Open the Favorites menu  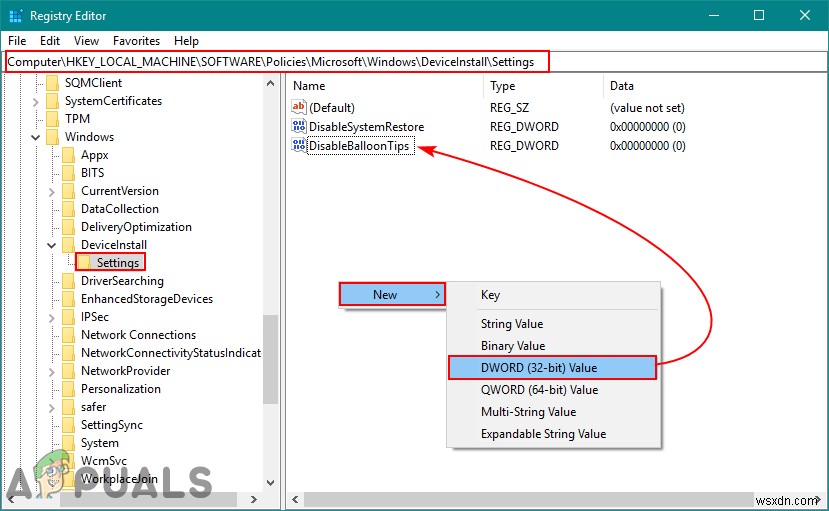point(136,41)
